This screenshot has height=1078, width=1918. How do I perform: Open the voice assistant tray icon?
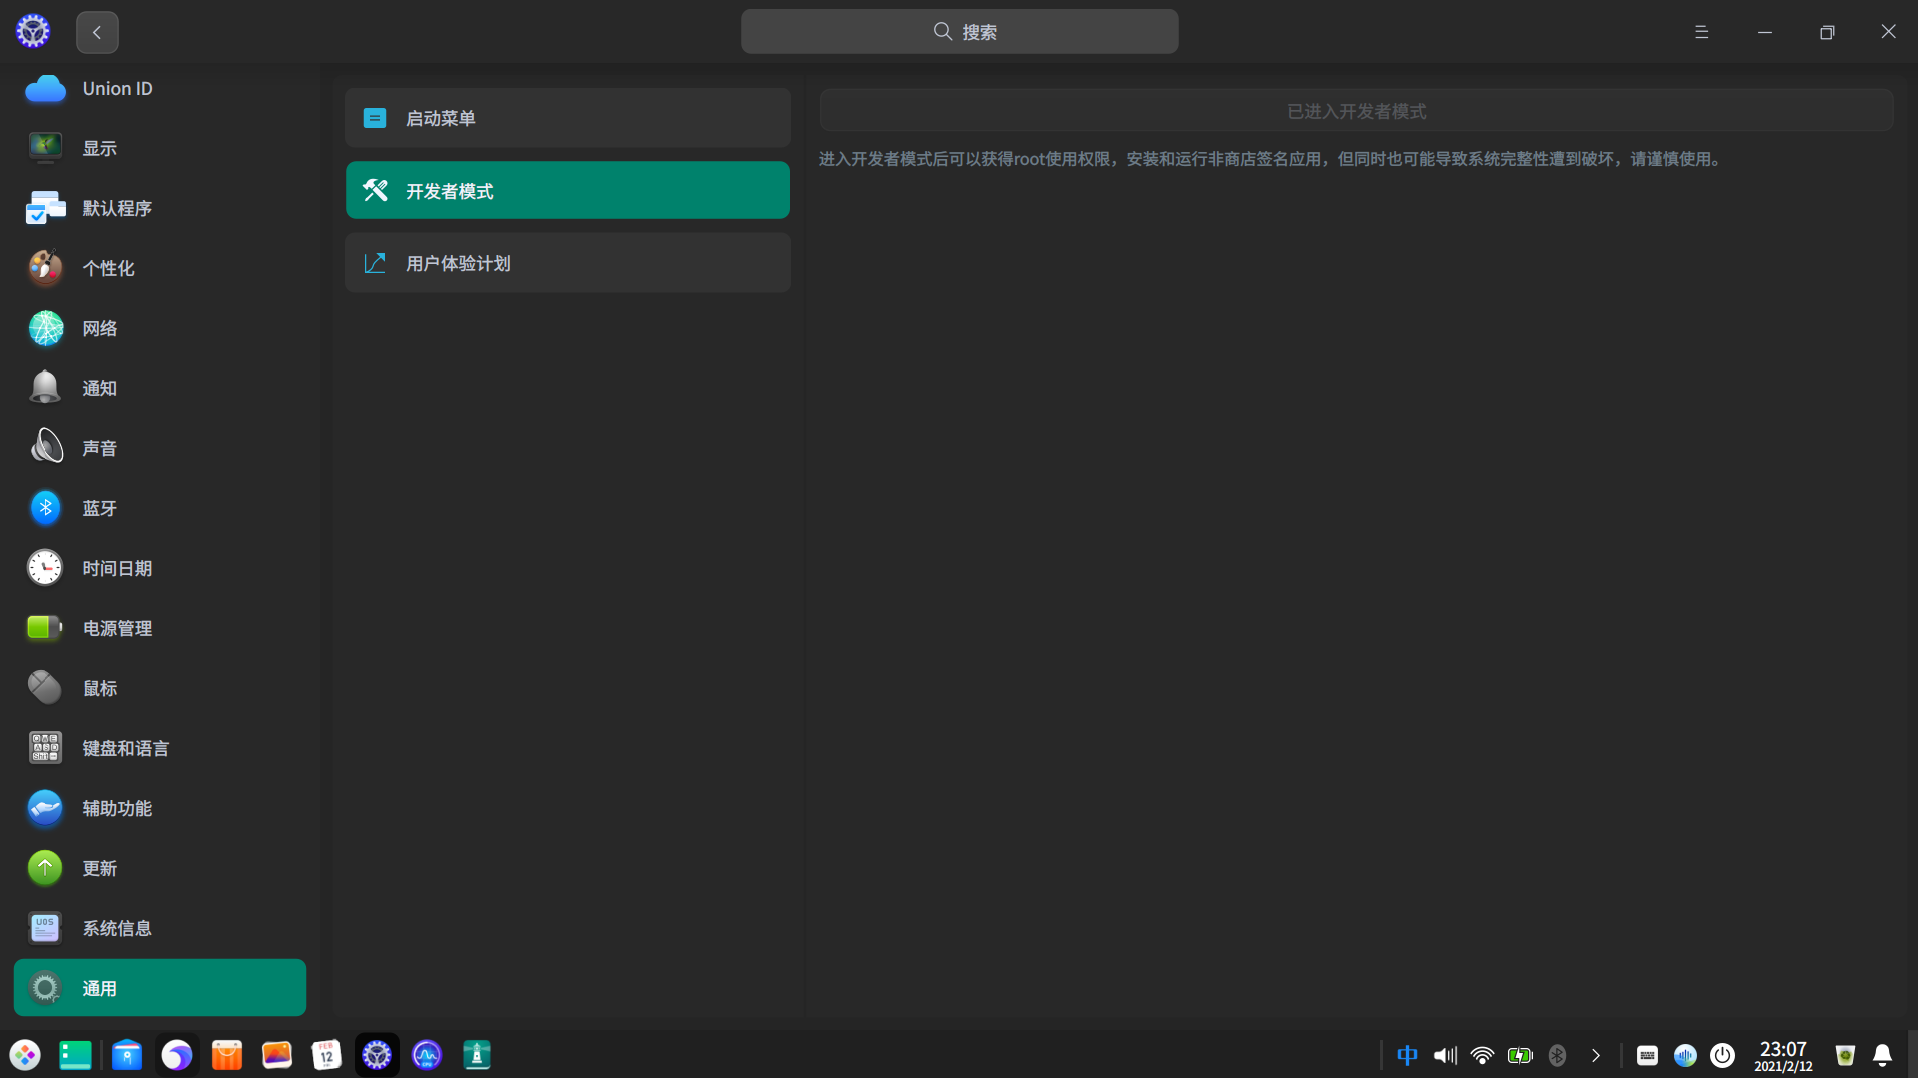click(1685, 1055)
